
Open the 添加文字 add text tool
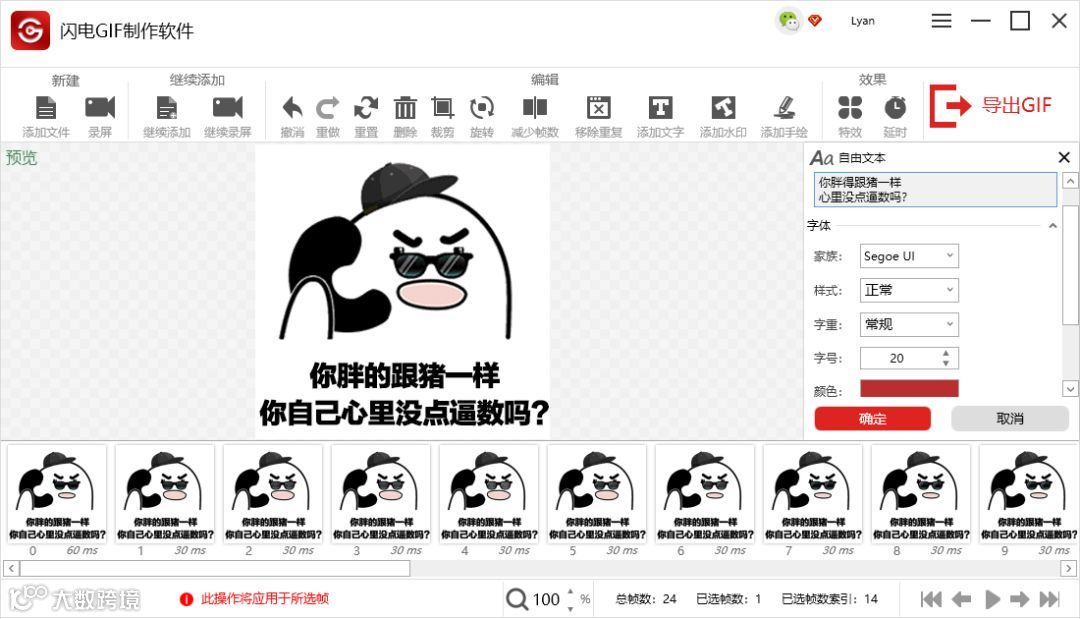[661, 108]
